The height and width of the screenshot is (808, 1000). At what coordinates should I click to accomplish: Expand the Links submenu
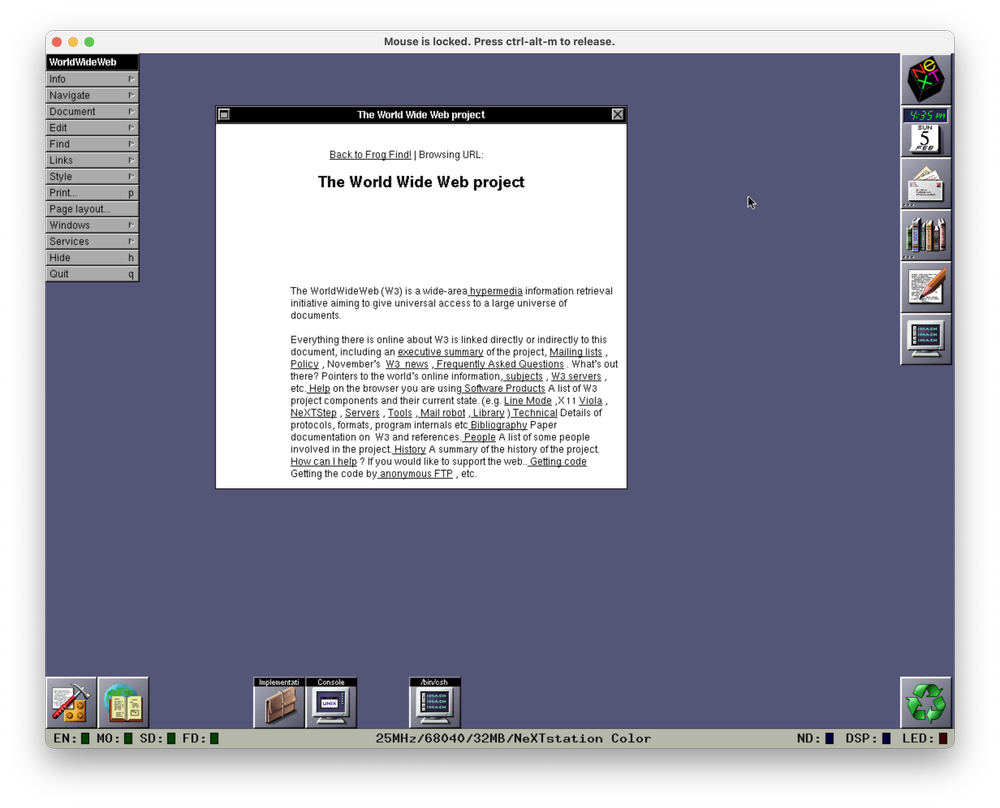(x=92, y=160)
